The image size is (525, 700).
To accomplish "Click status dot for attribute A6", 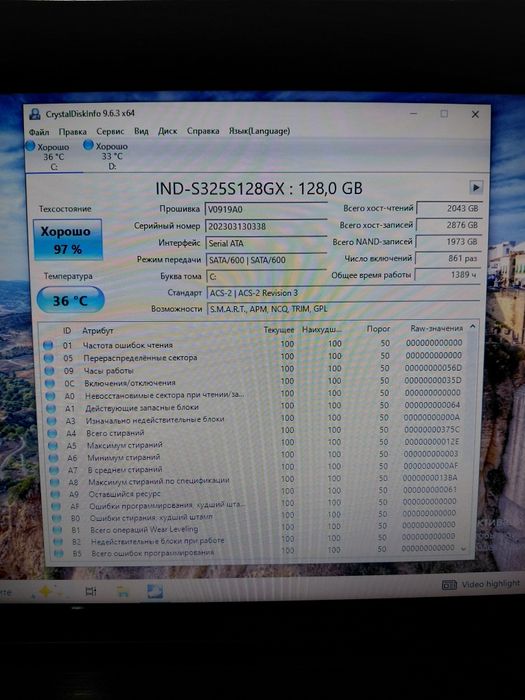I will pyautogui.click(x=53, y=458).
